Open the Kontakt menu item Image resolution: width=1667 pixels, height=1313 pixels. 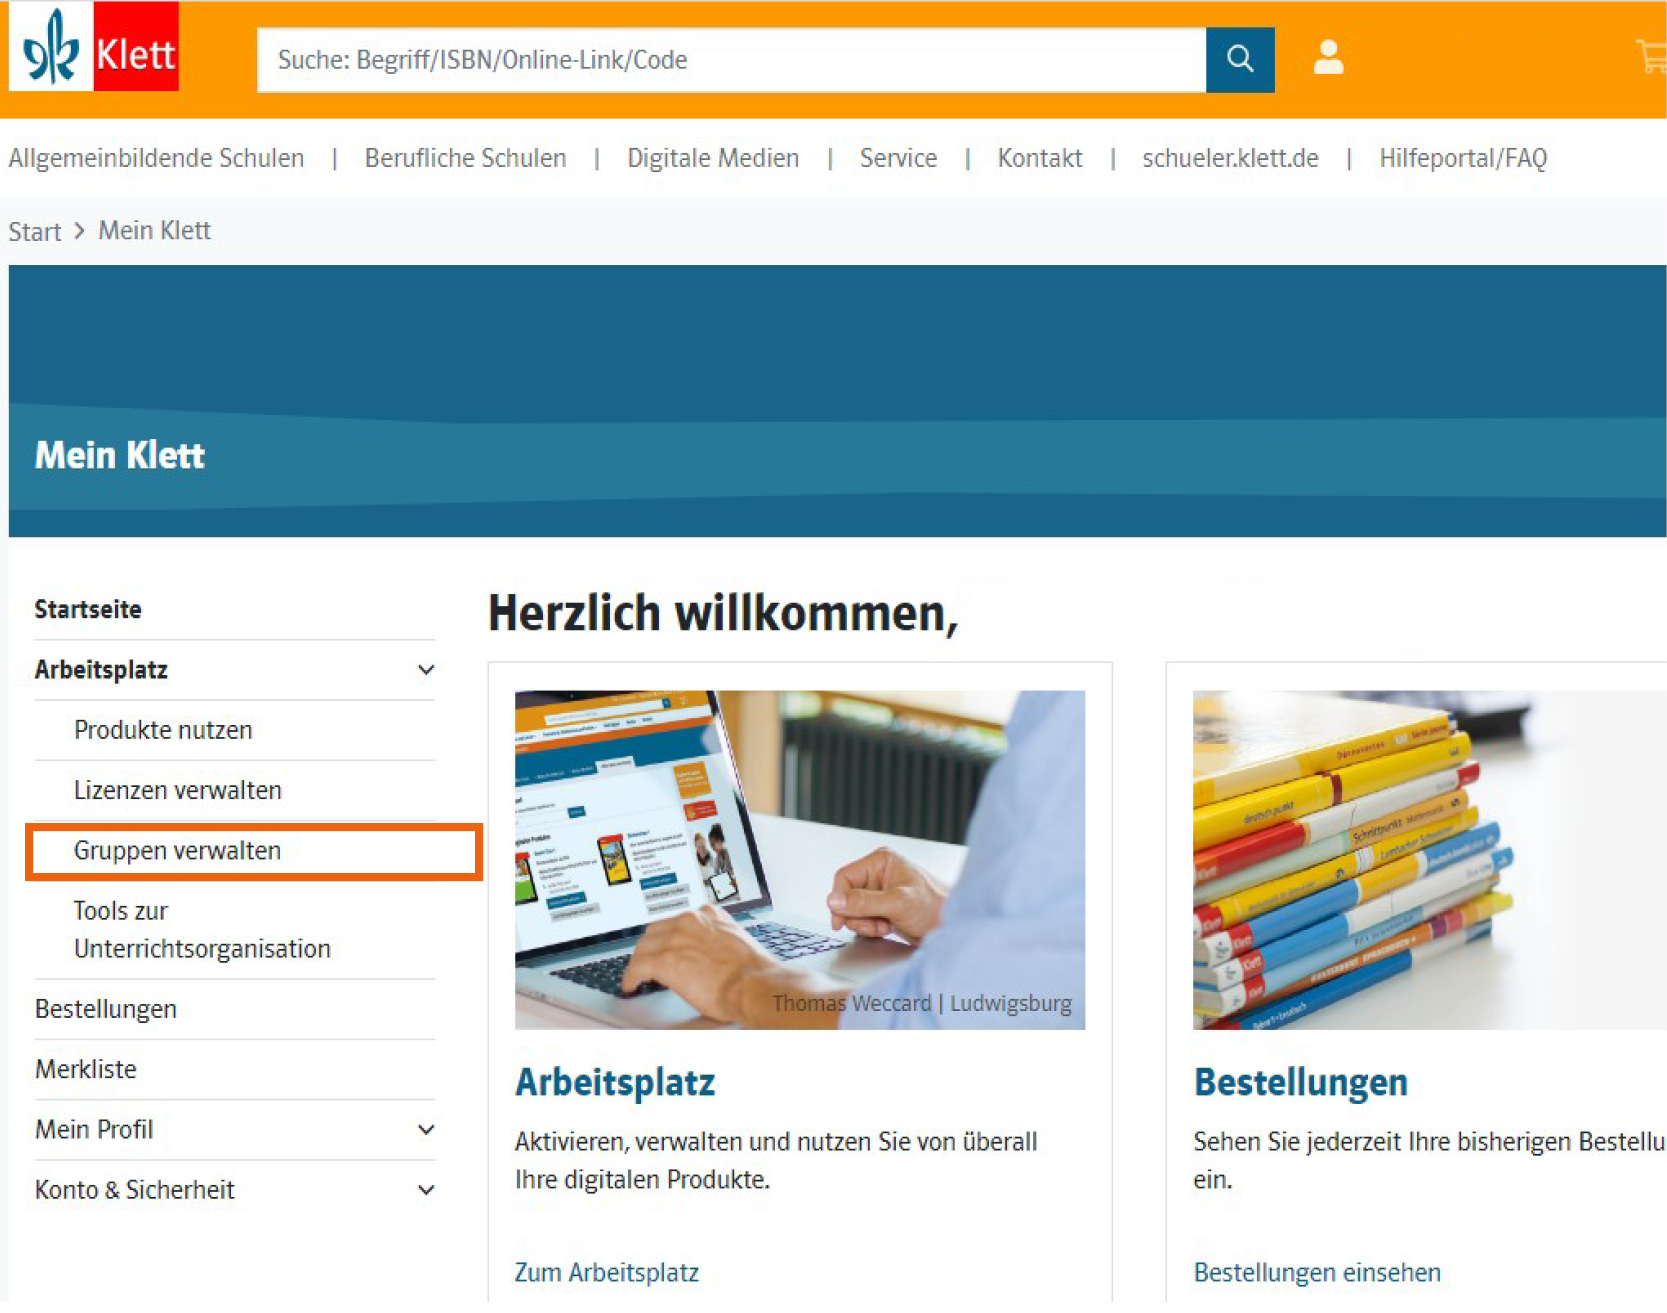pyautogui.click(x=1040, y=158)
